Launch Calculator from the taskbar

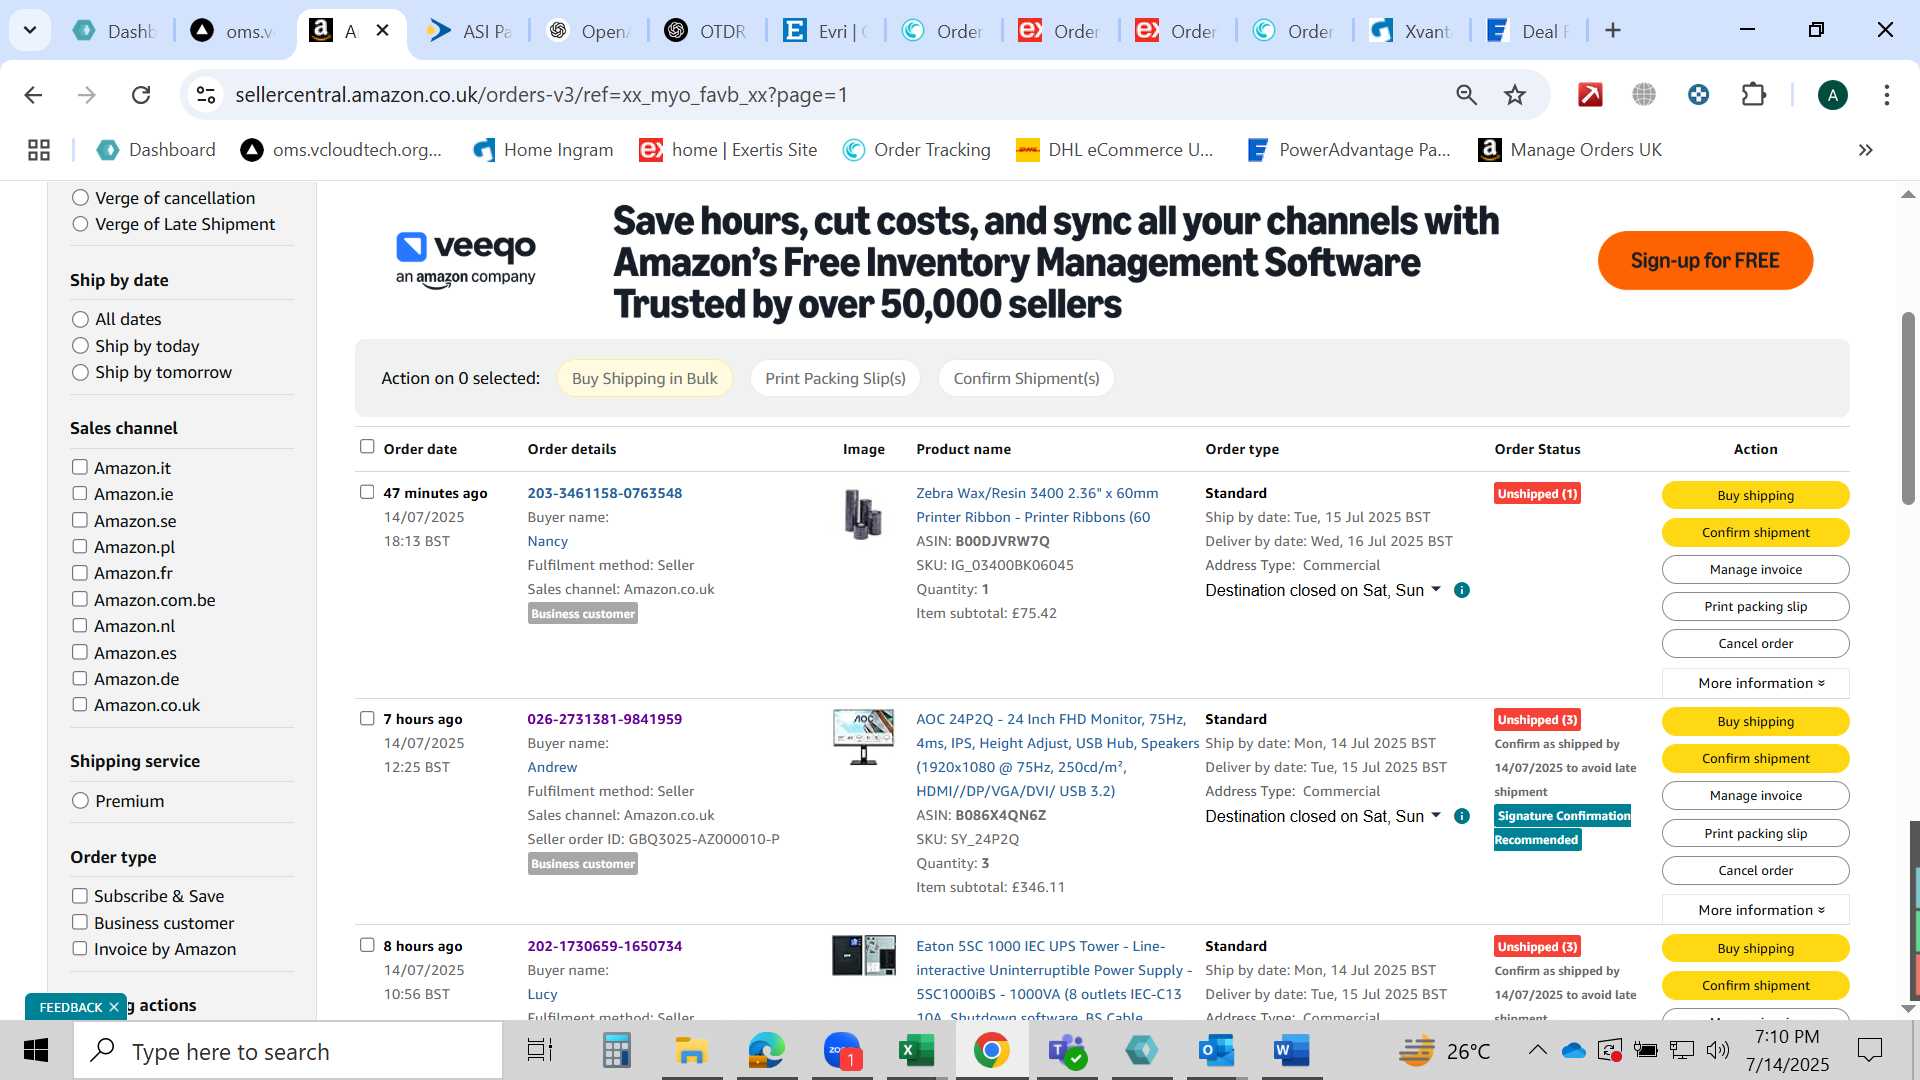(616, 1051)
